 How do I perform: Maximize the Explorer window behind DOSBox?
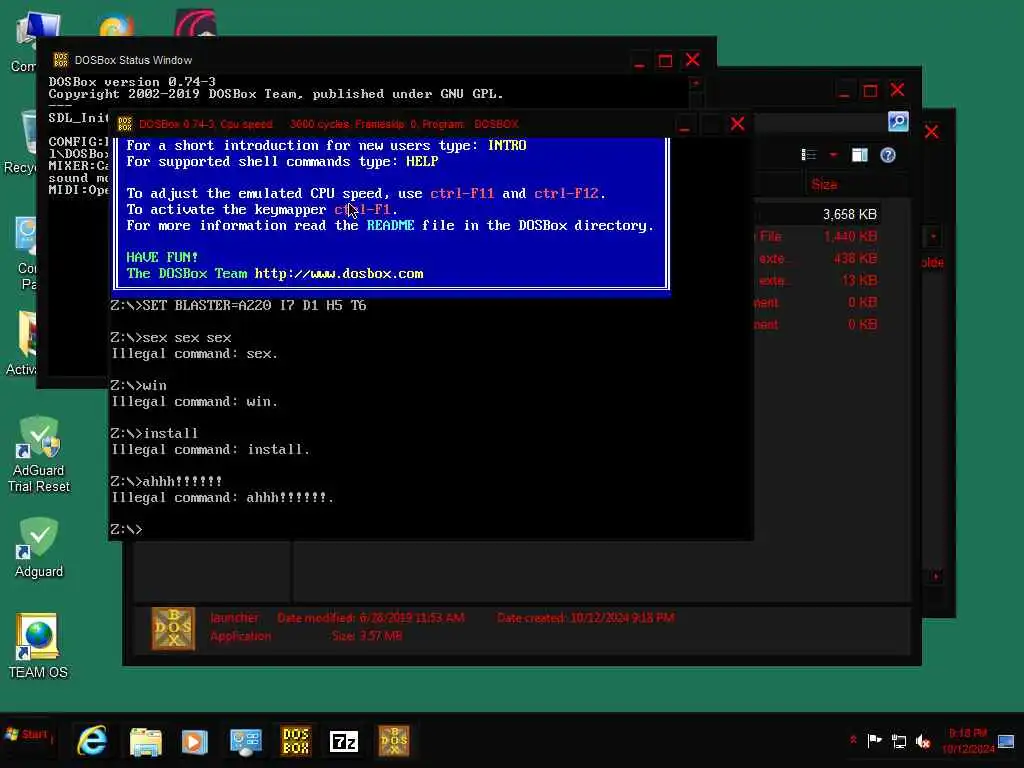tap(871, 91)
